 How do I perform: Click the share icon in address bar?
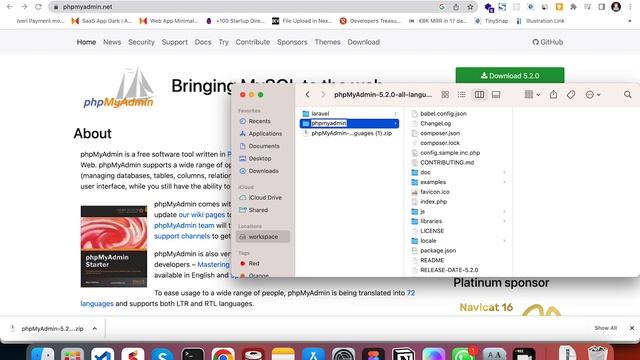456,7
